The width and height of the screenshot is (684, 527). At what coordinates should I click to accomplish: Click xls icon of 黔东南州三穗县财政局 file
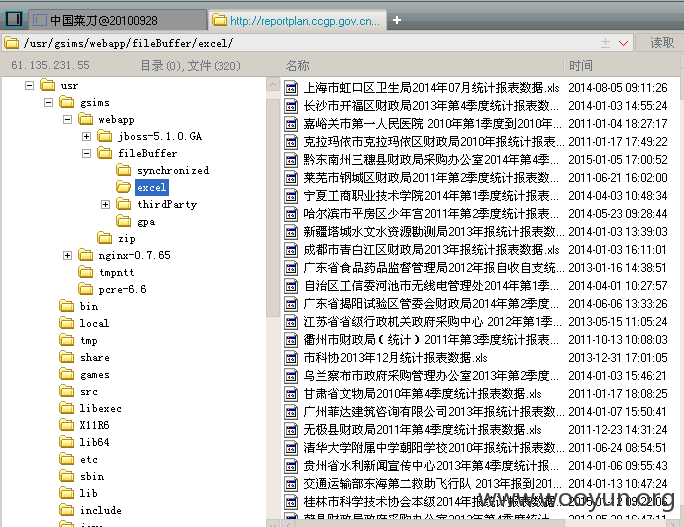[291, 160]
